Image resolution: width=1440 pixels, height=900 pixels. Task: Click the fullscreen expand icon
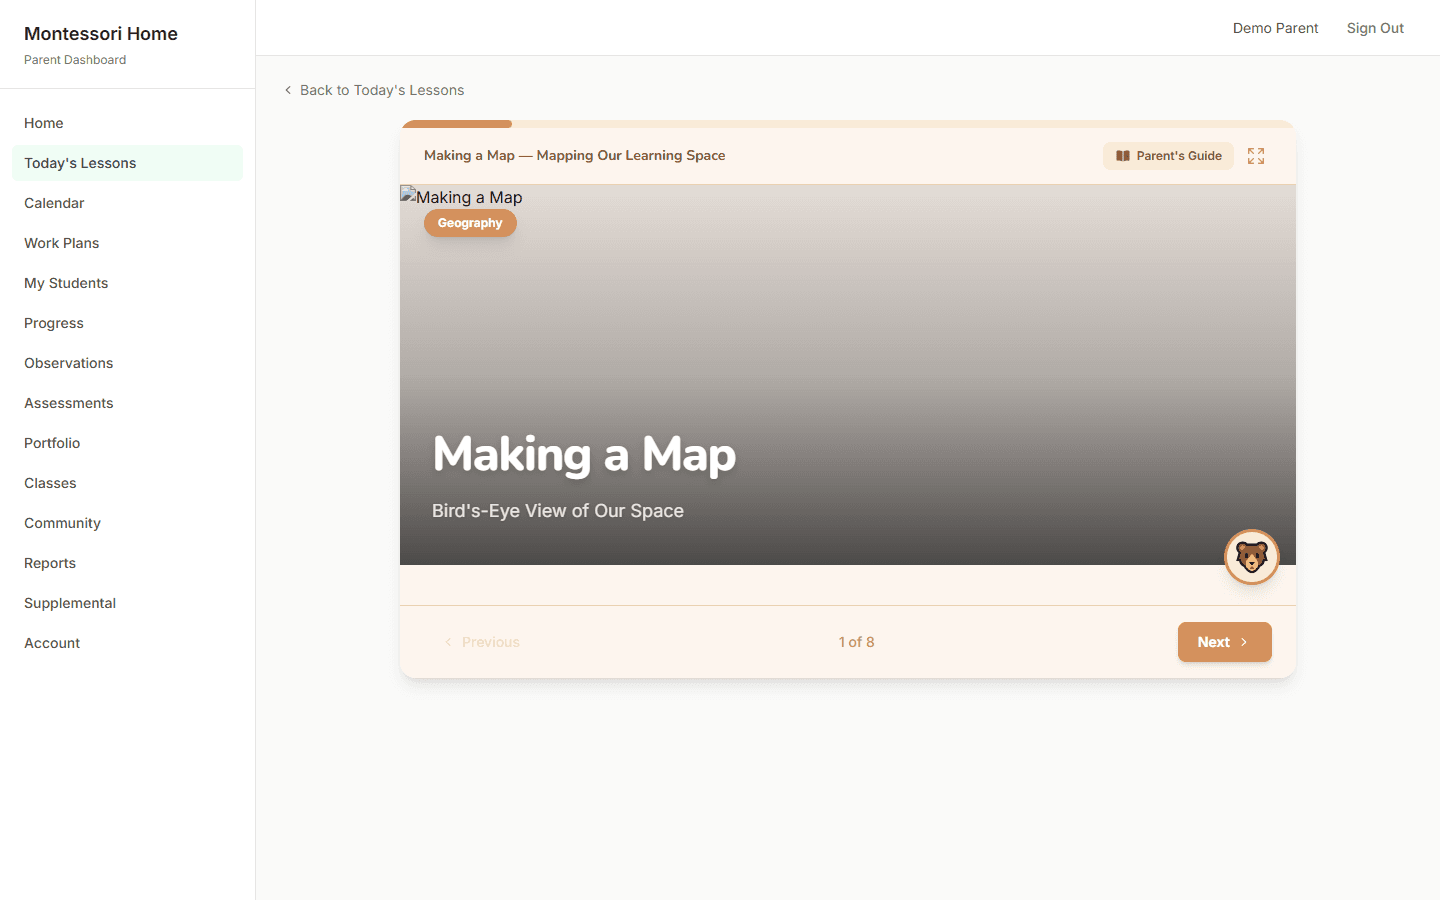1256,156
